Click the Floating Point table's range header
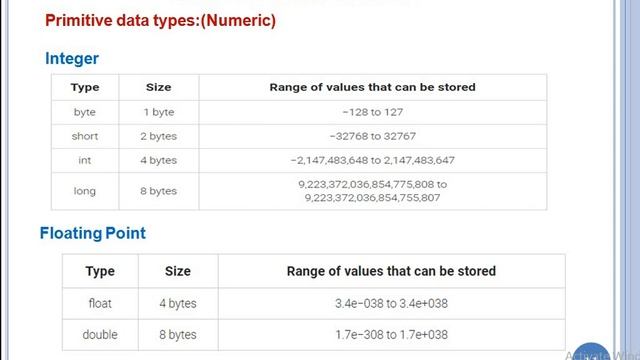 (x=391, y=271)
